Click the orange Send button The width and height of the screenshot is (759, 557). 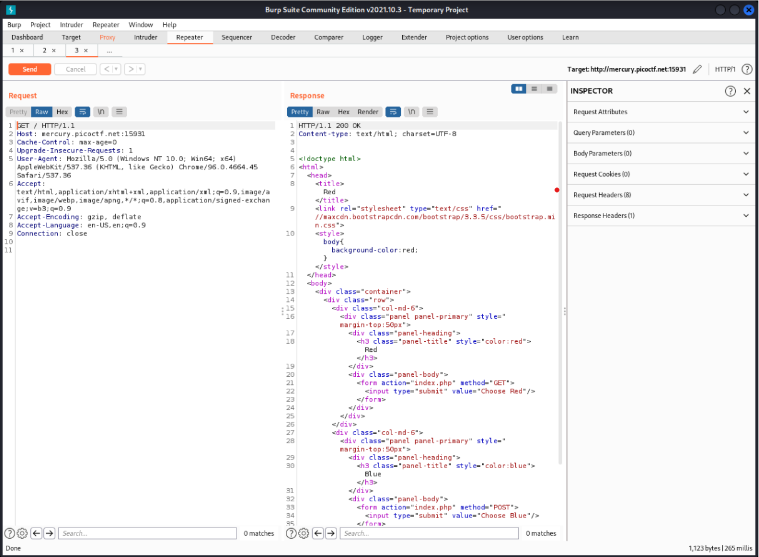tap(29, 69)
